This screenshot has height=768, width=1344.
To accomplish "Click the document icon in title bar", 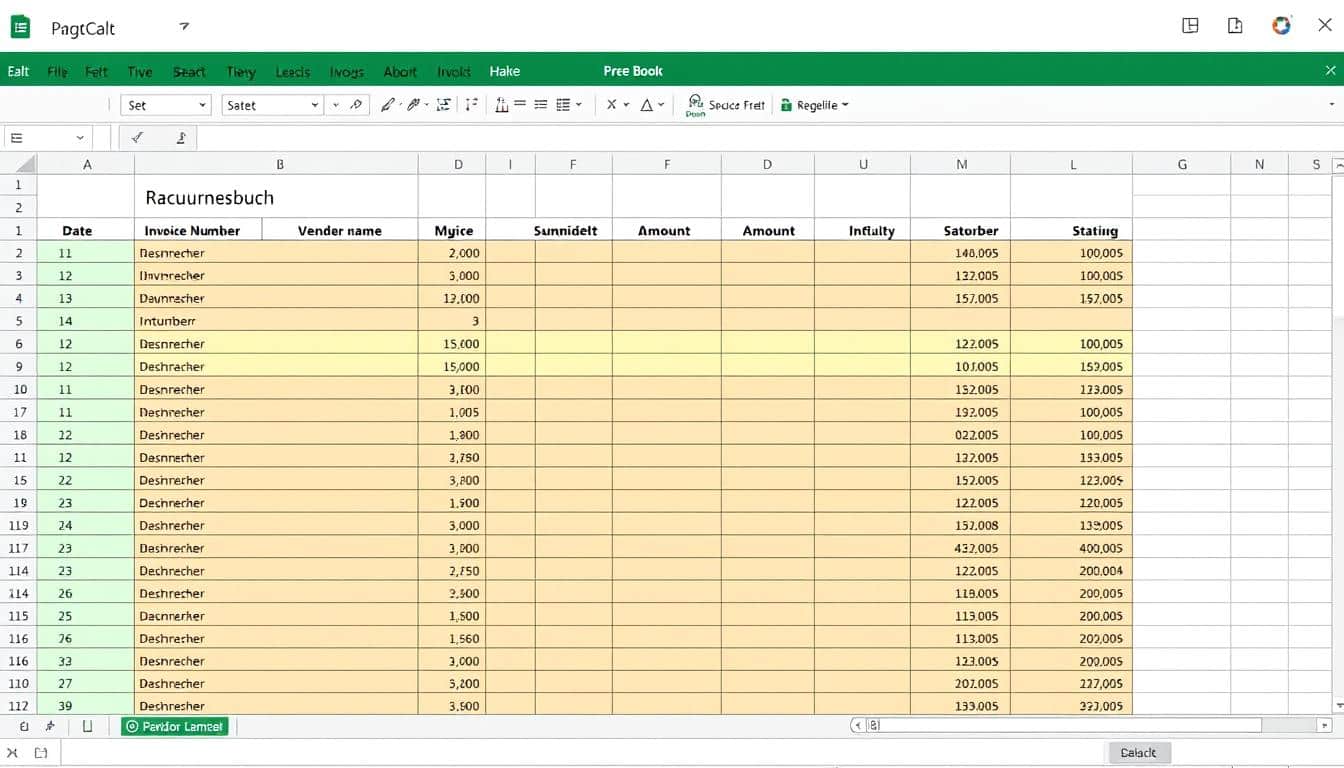I will click(1235, 26).
